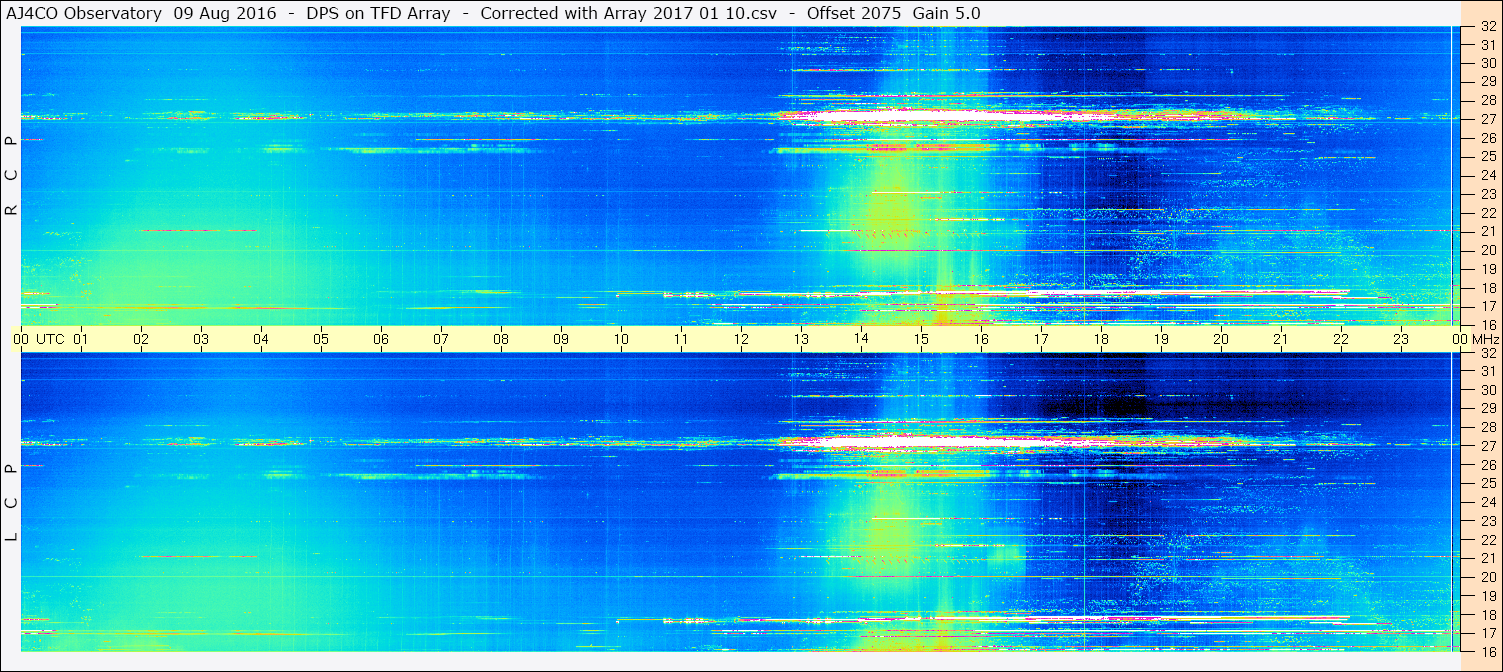Select the 18 hour mark on time axis
The width and height of the screenshot is (1503, 672).
[1101, 339]
